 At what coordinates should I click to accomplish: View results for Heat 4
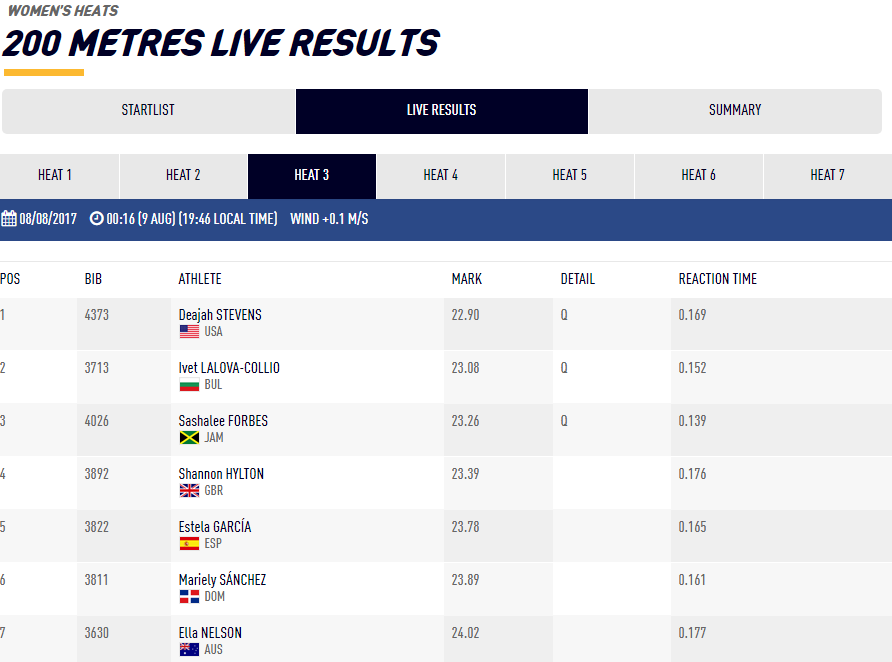(x=441, y=176)
